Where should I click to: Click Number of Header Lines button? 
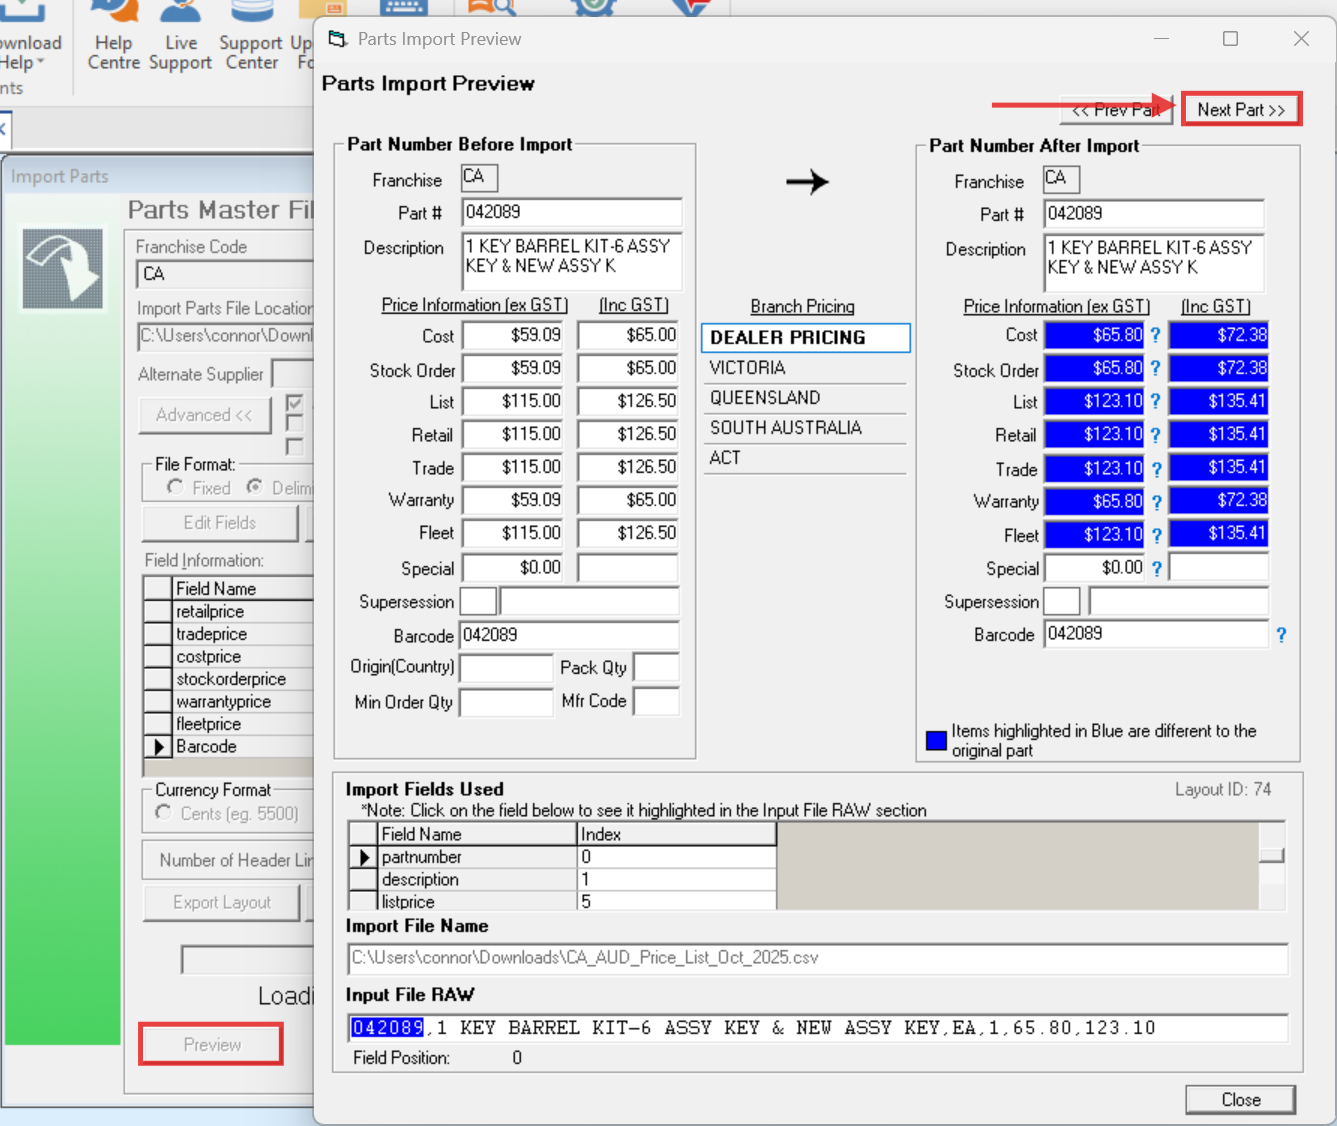pyautogui.click(x=228, y=860)
